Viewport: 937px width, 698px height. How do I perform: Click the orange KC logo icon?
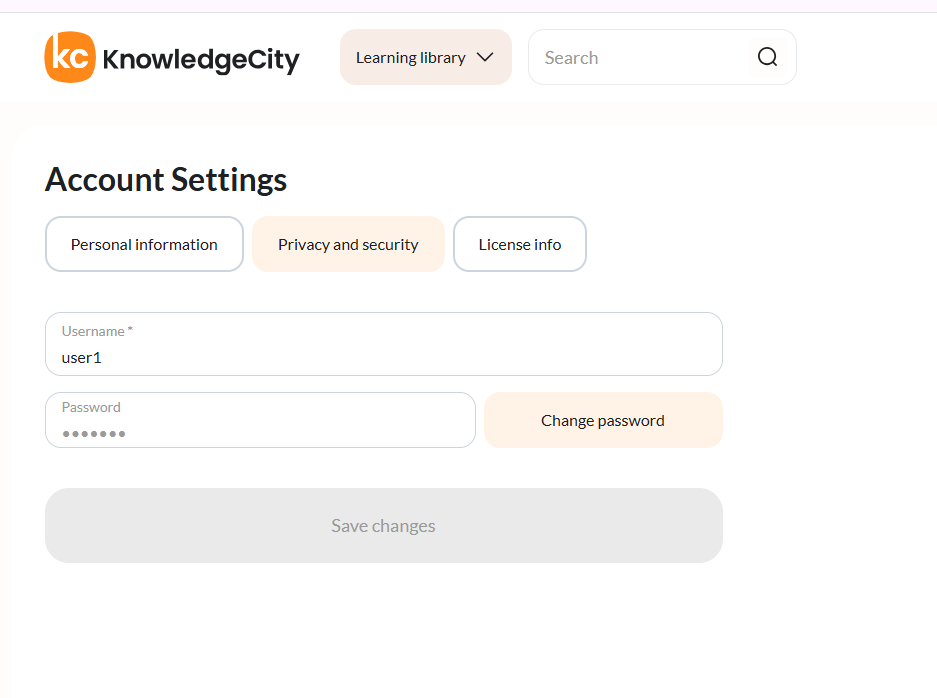point(70,57)
